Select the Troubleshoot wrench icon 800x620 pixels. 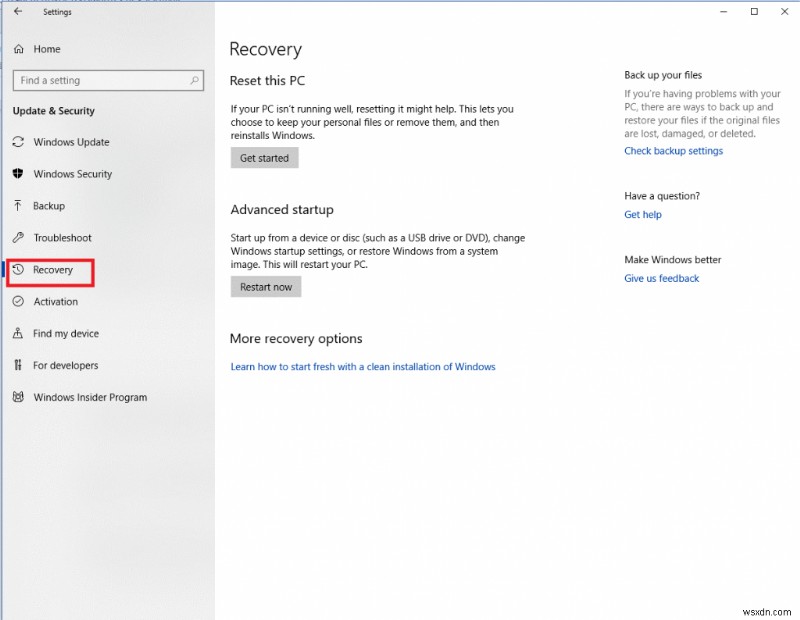click(18, 238)
